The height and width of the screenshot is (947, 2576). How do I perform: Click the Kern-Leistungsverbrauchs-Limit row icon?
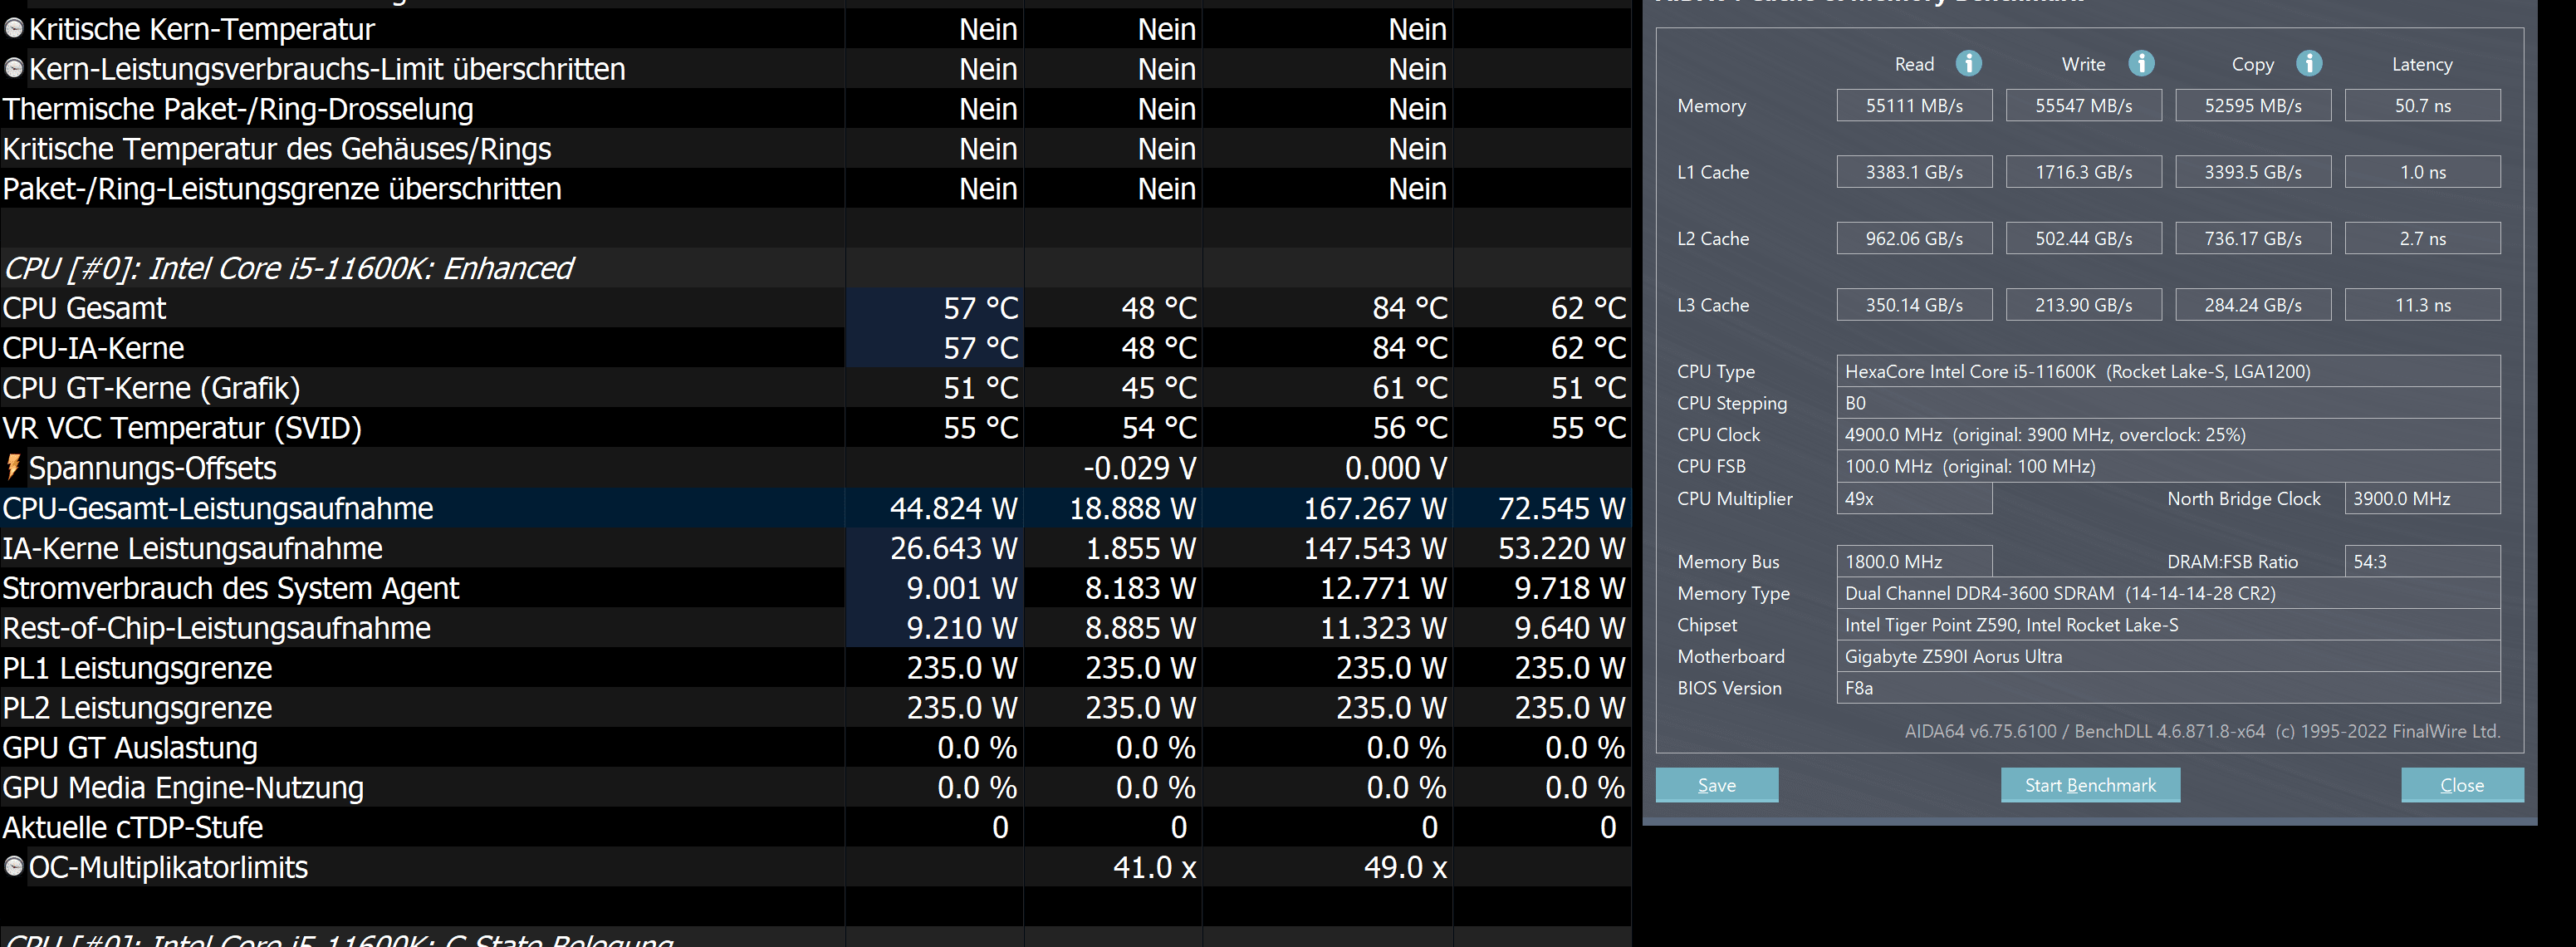[x=14, y=69]
